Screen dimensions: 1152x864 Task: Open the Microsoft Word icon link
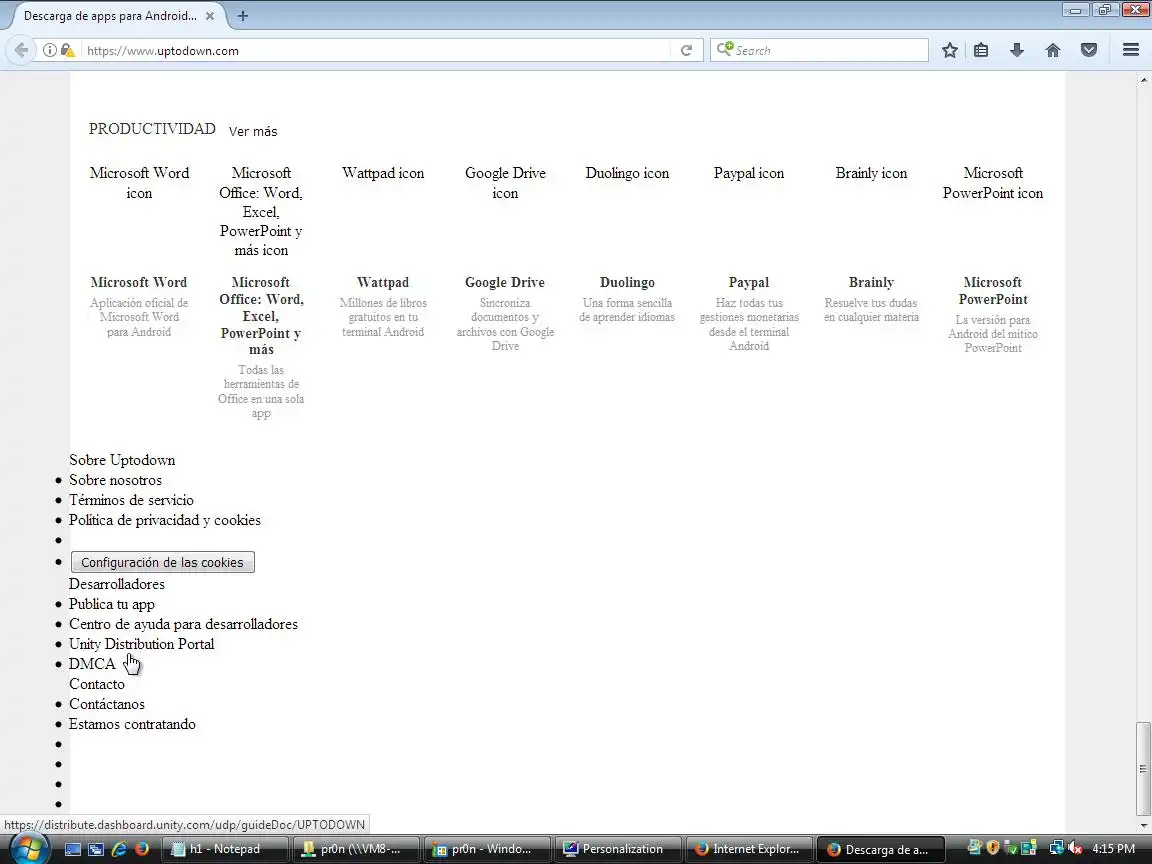tap(139, 183)
